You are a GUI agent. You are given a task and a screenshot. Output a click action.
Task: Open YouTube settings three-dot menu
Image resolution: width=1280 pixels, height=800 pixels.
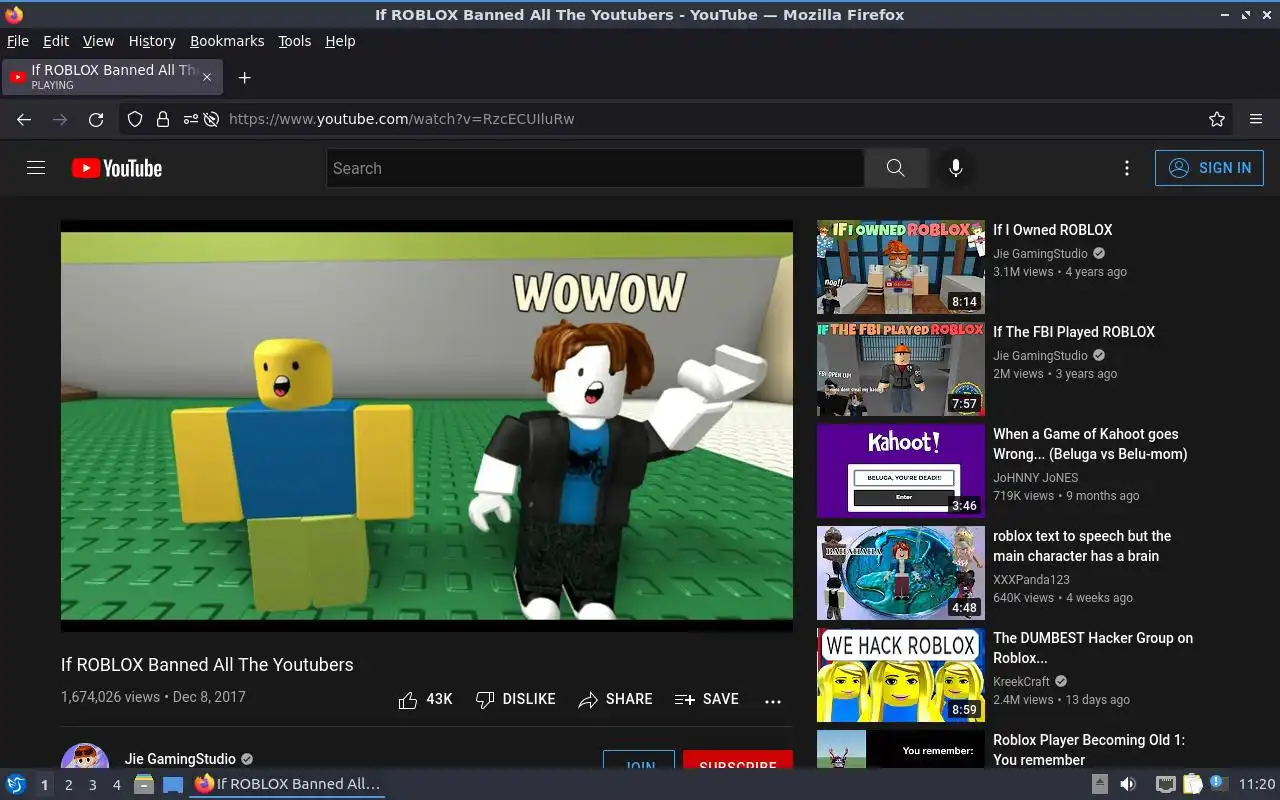tap(1127, 168)
